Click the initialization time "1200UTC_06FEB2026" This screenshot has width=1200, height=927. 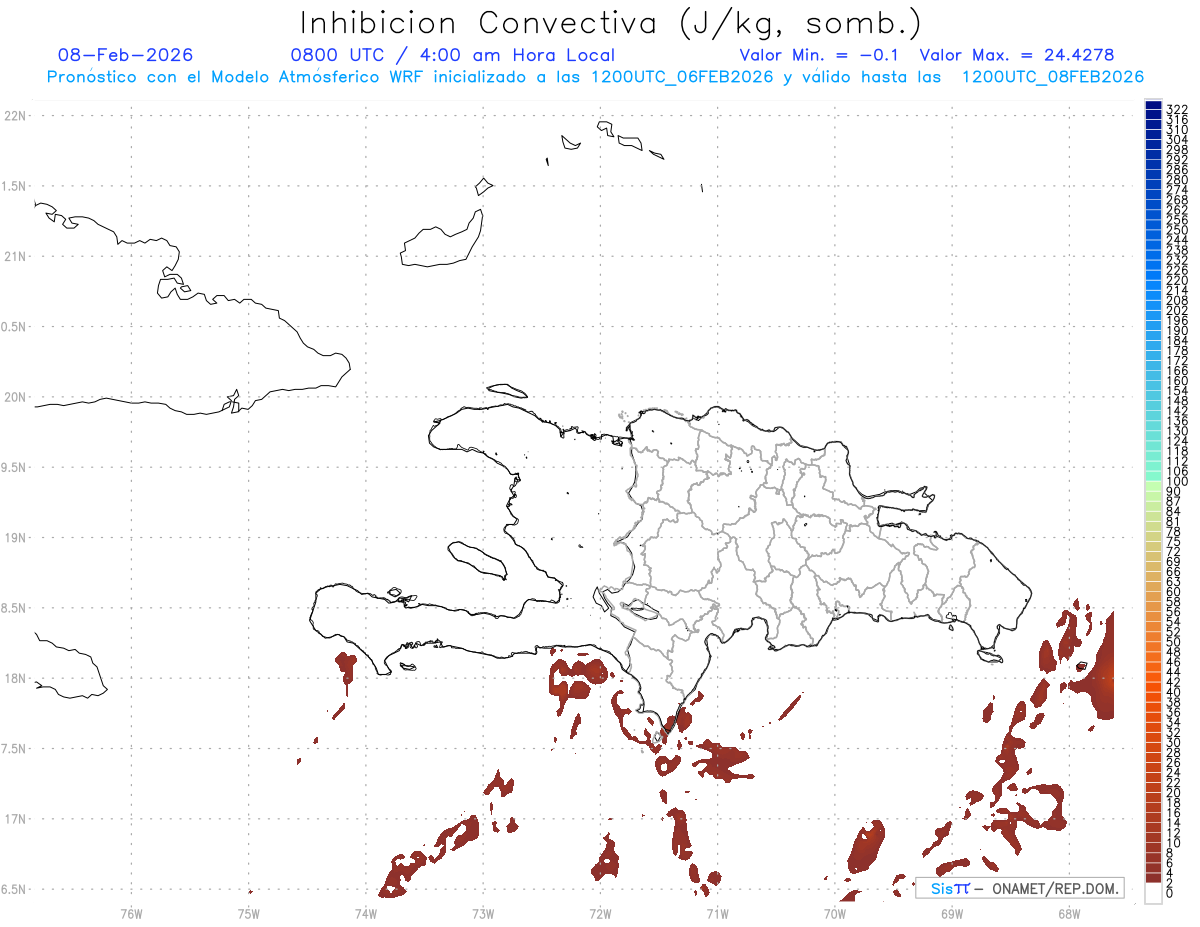click(682, 77)
